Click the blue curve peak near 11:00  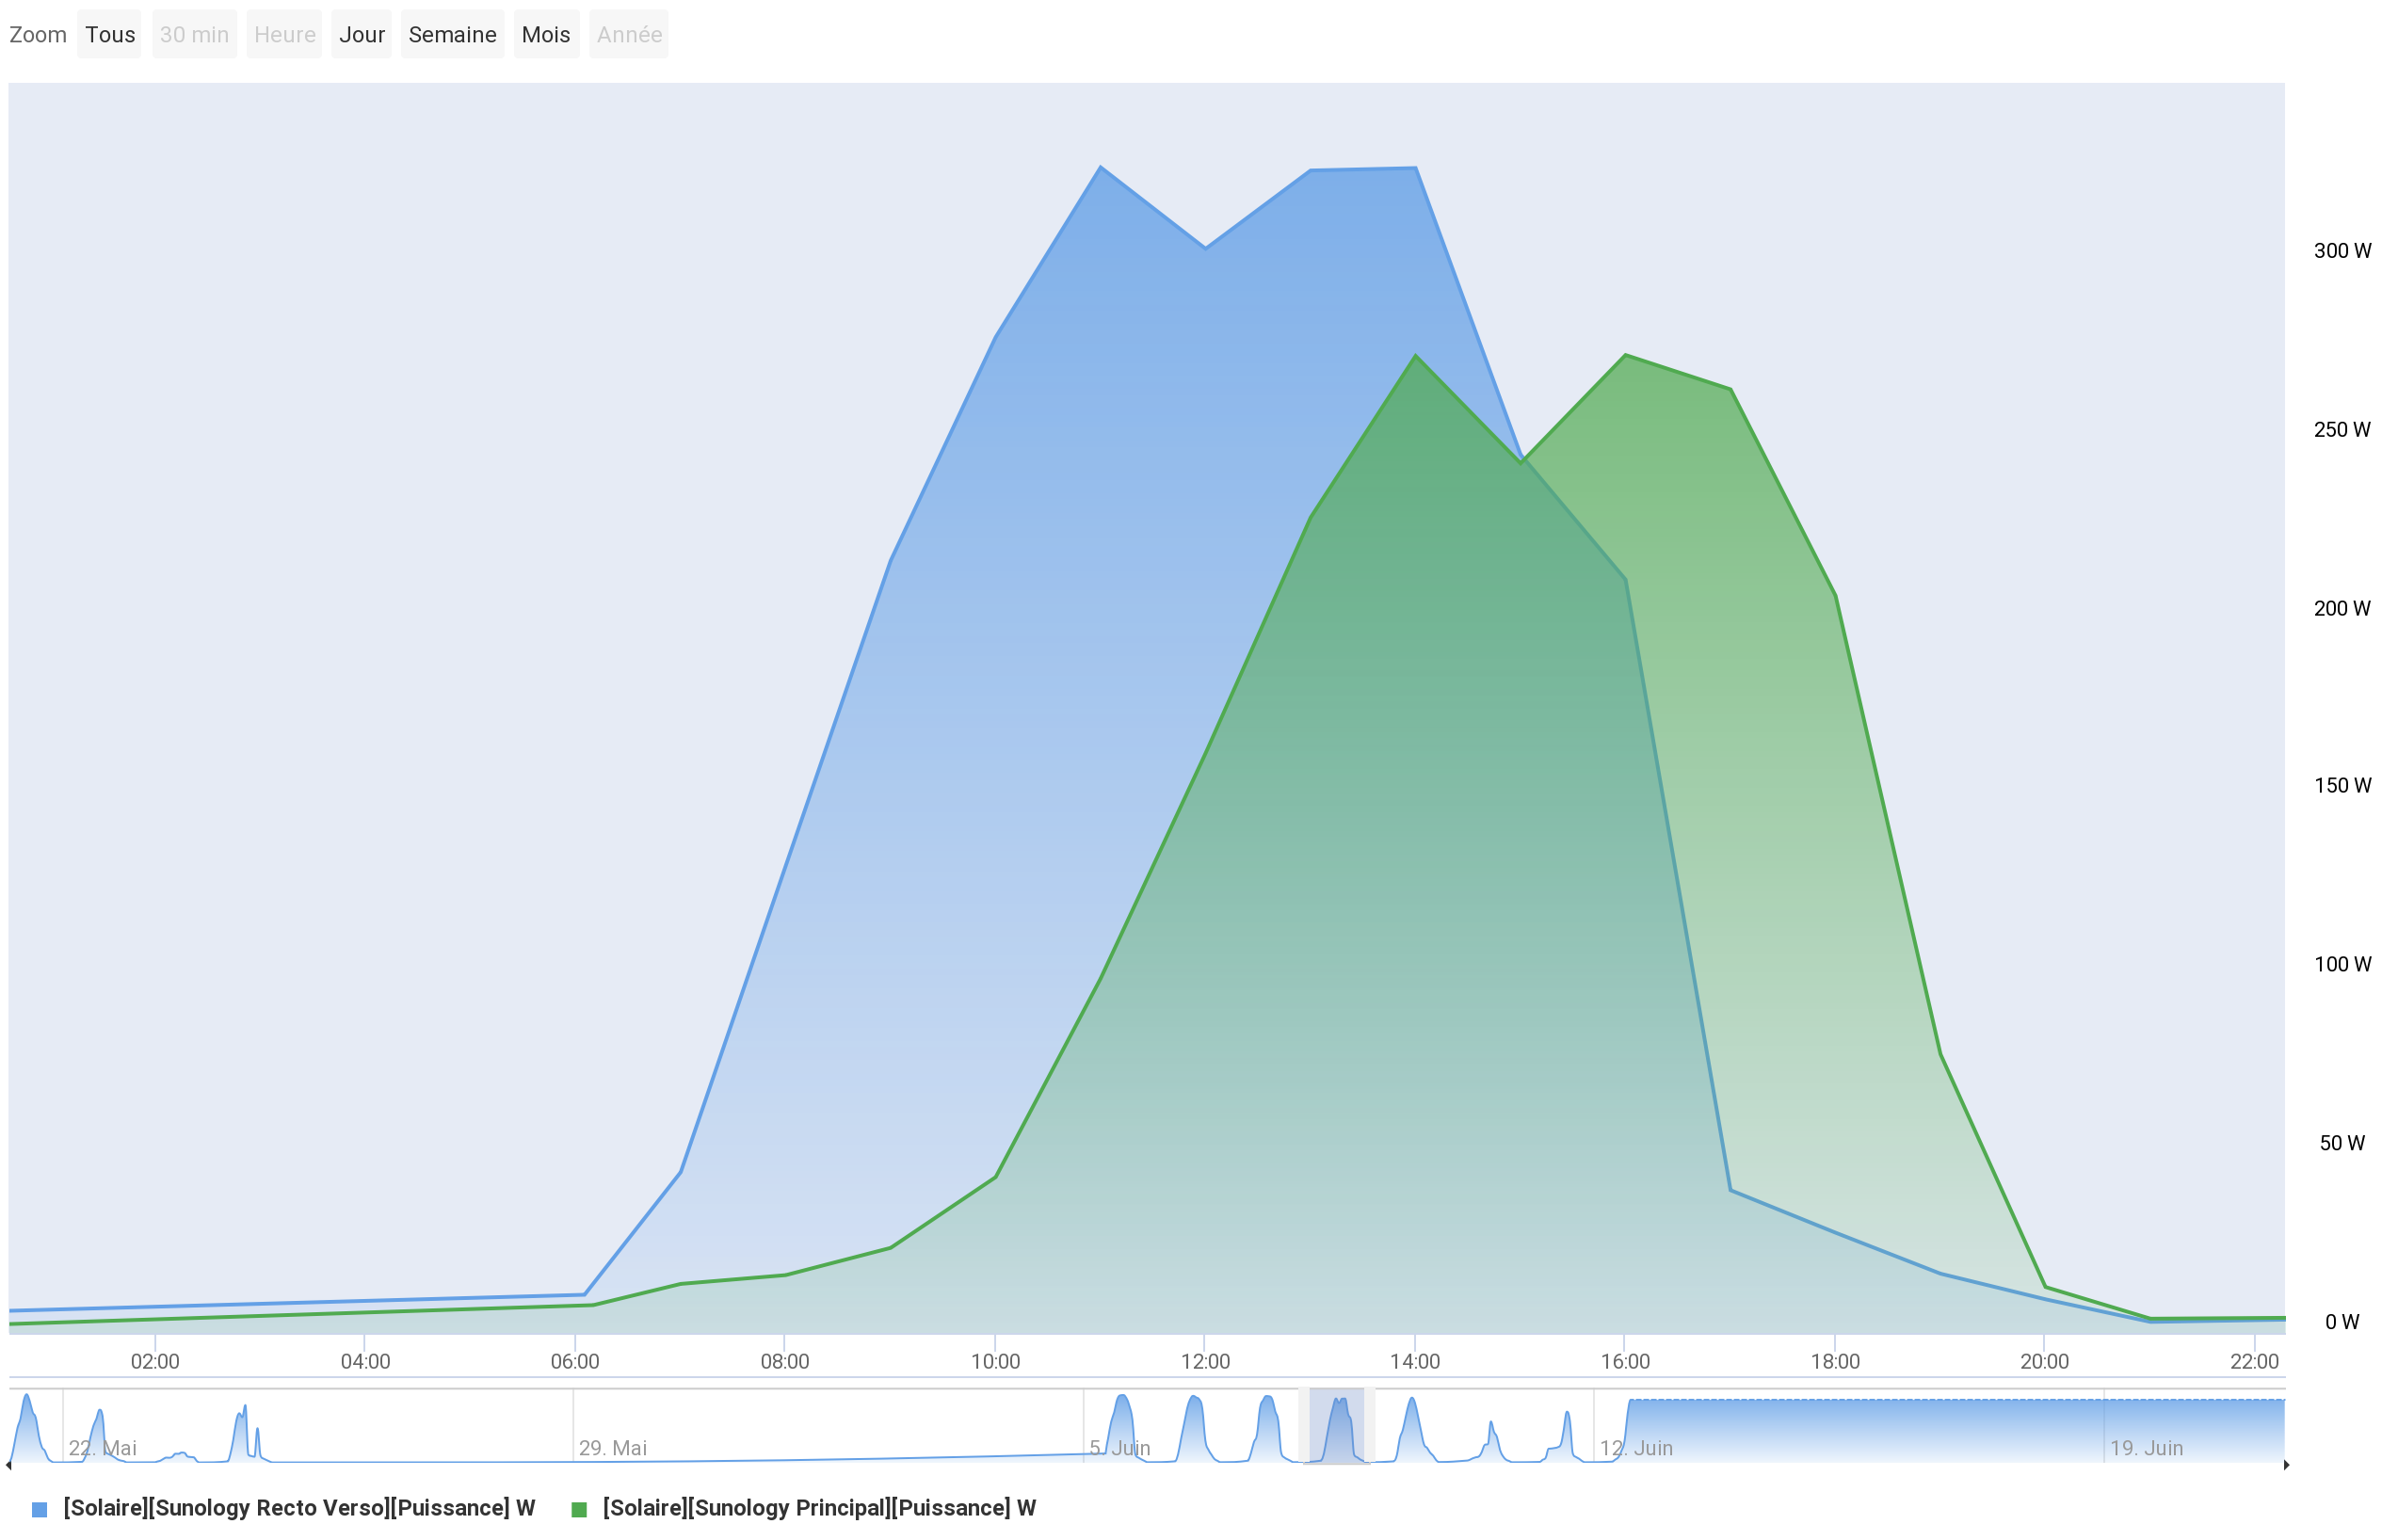[1101, 168]
